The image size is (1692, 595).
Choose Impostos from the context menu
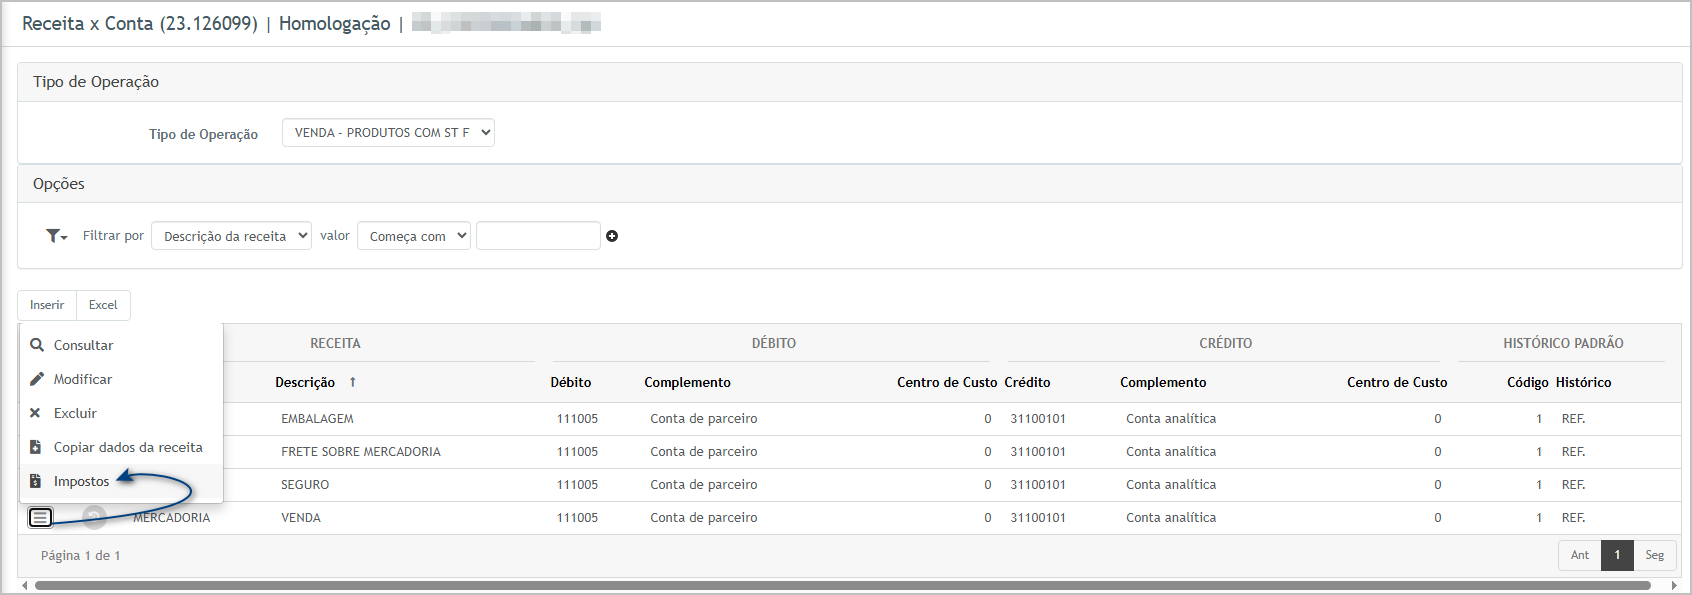tap(81, 481)
